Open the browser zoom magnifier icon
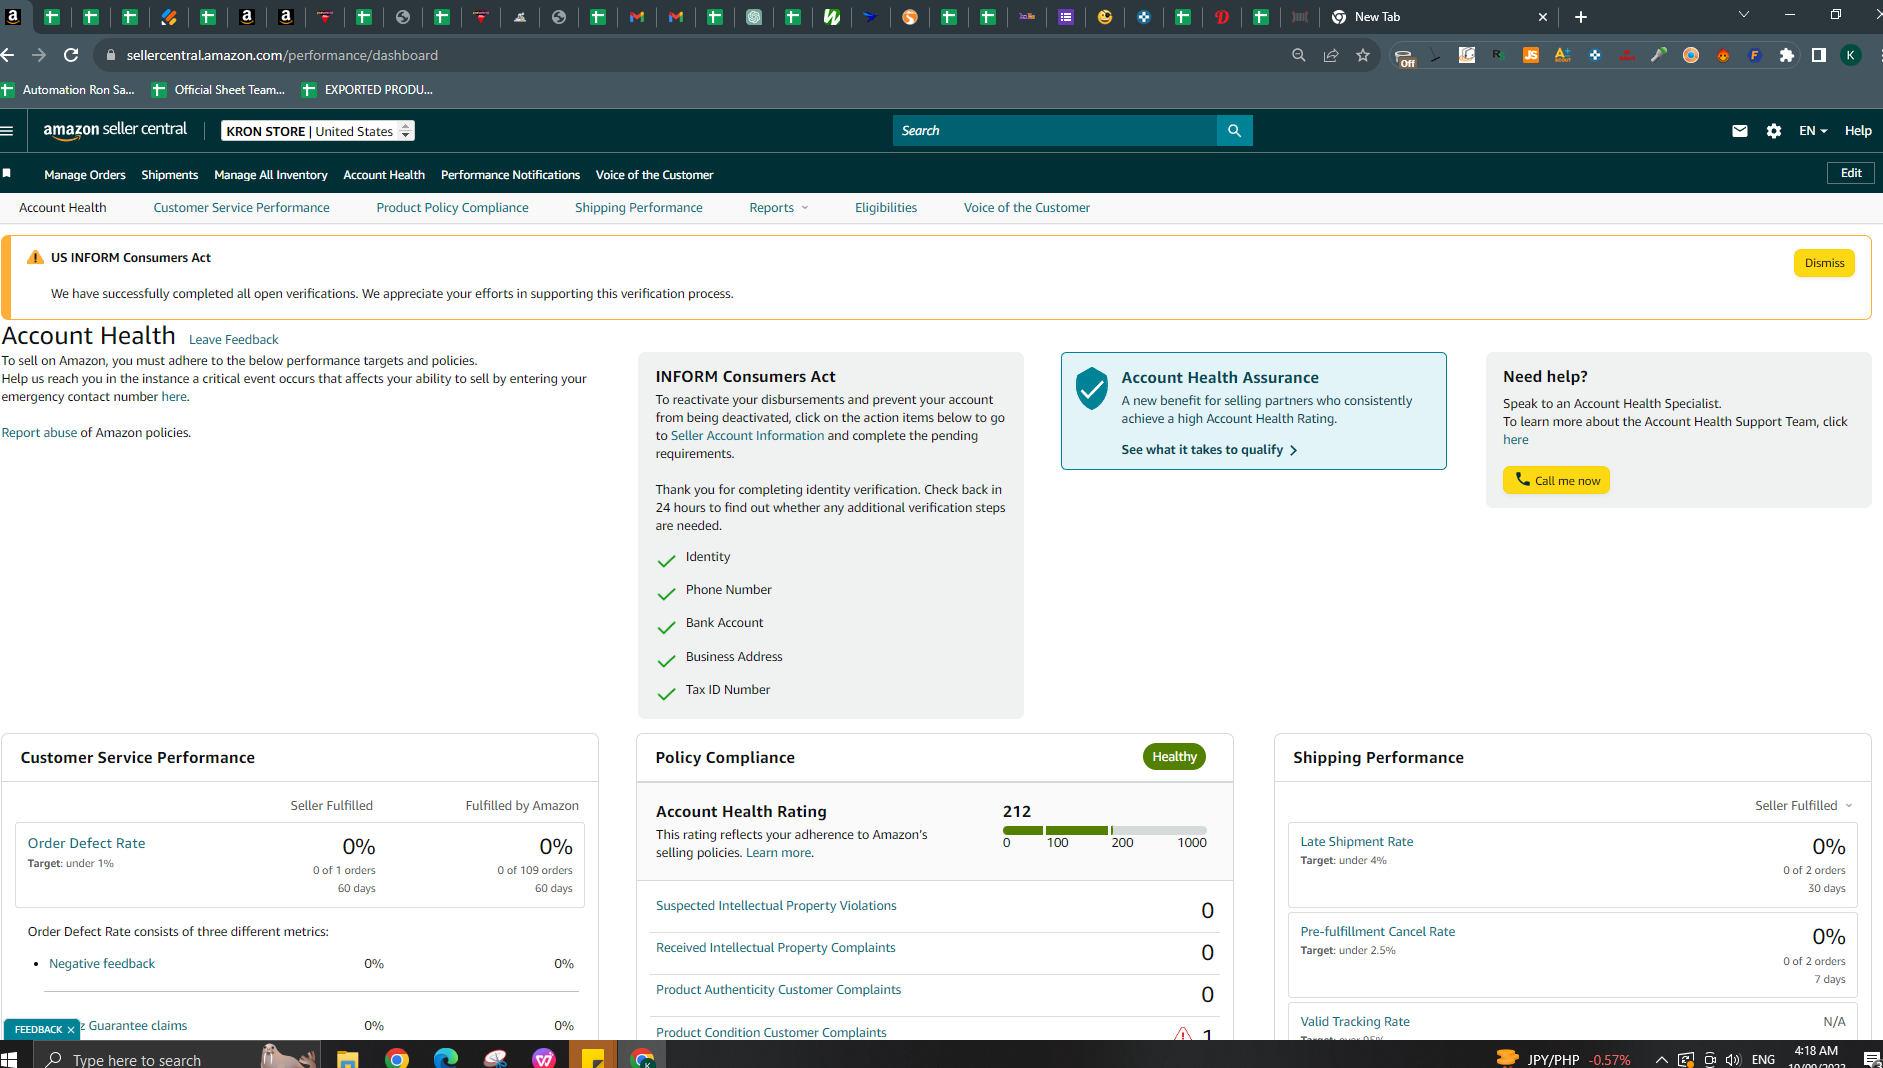 pos(1299,55)
